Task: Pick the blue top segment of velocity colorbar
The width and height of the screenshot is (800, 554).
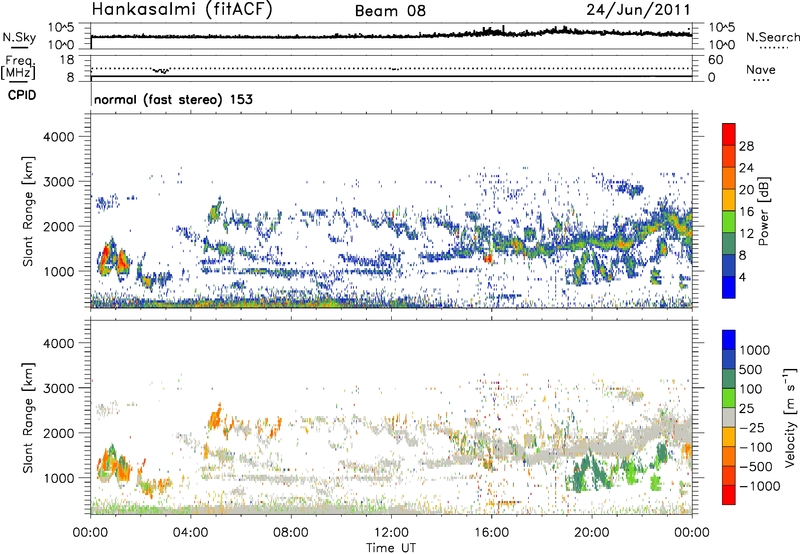Action: pos(729,340)
